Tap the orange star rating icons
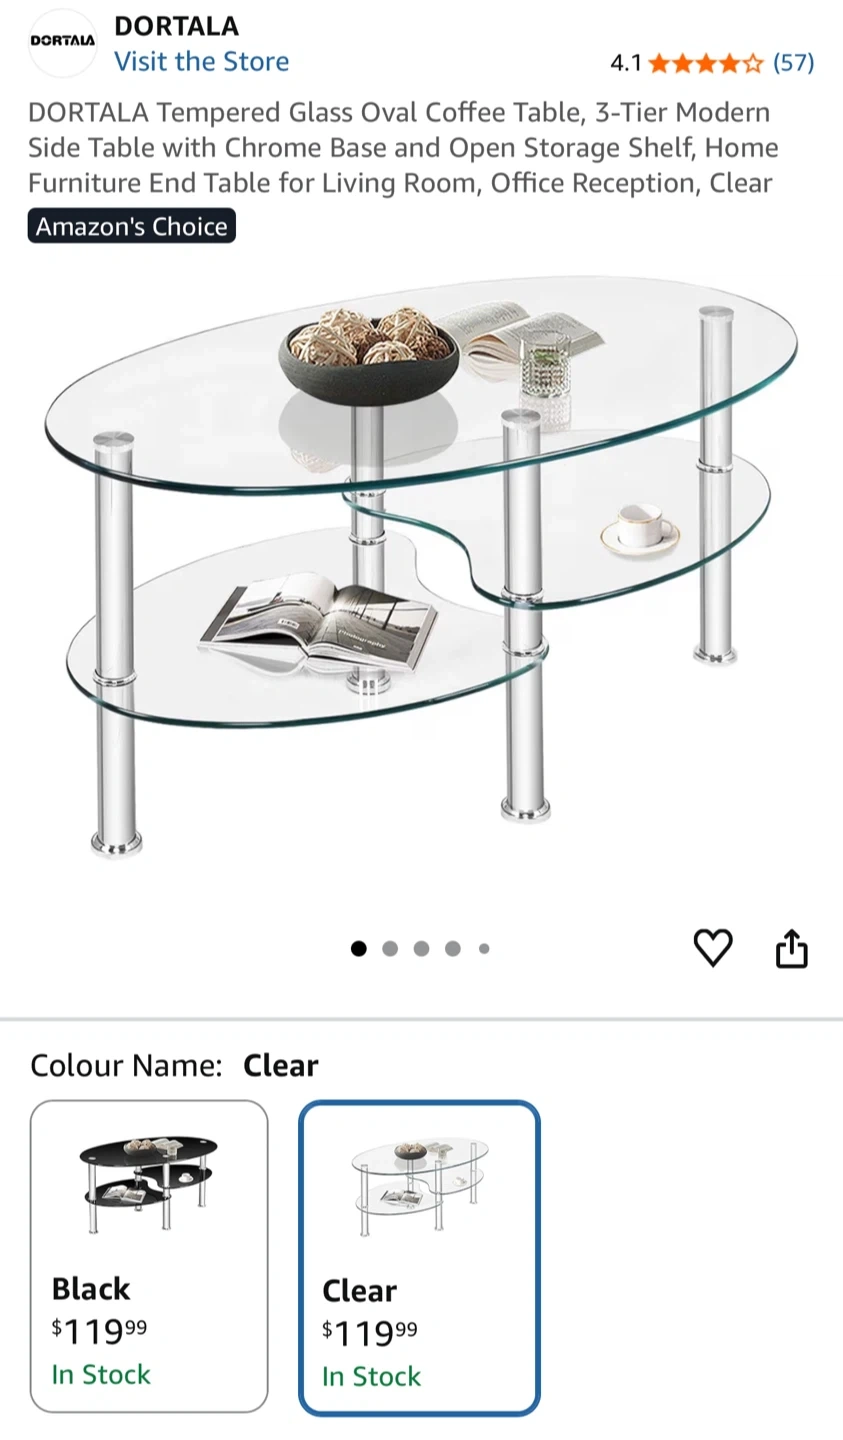The height and width of the screenshot is (1440, 843). 706,63
